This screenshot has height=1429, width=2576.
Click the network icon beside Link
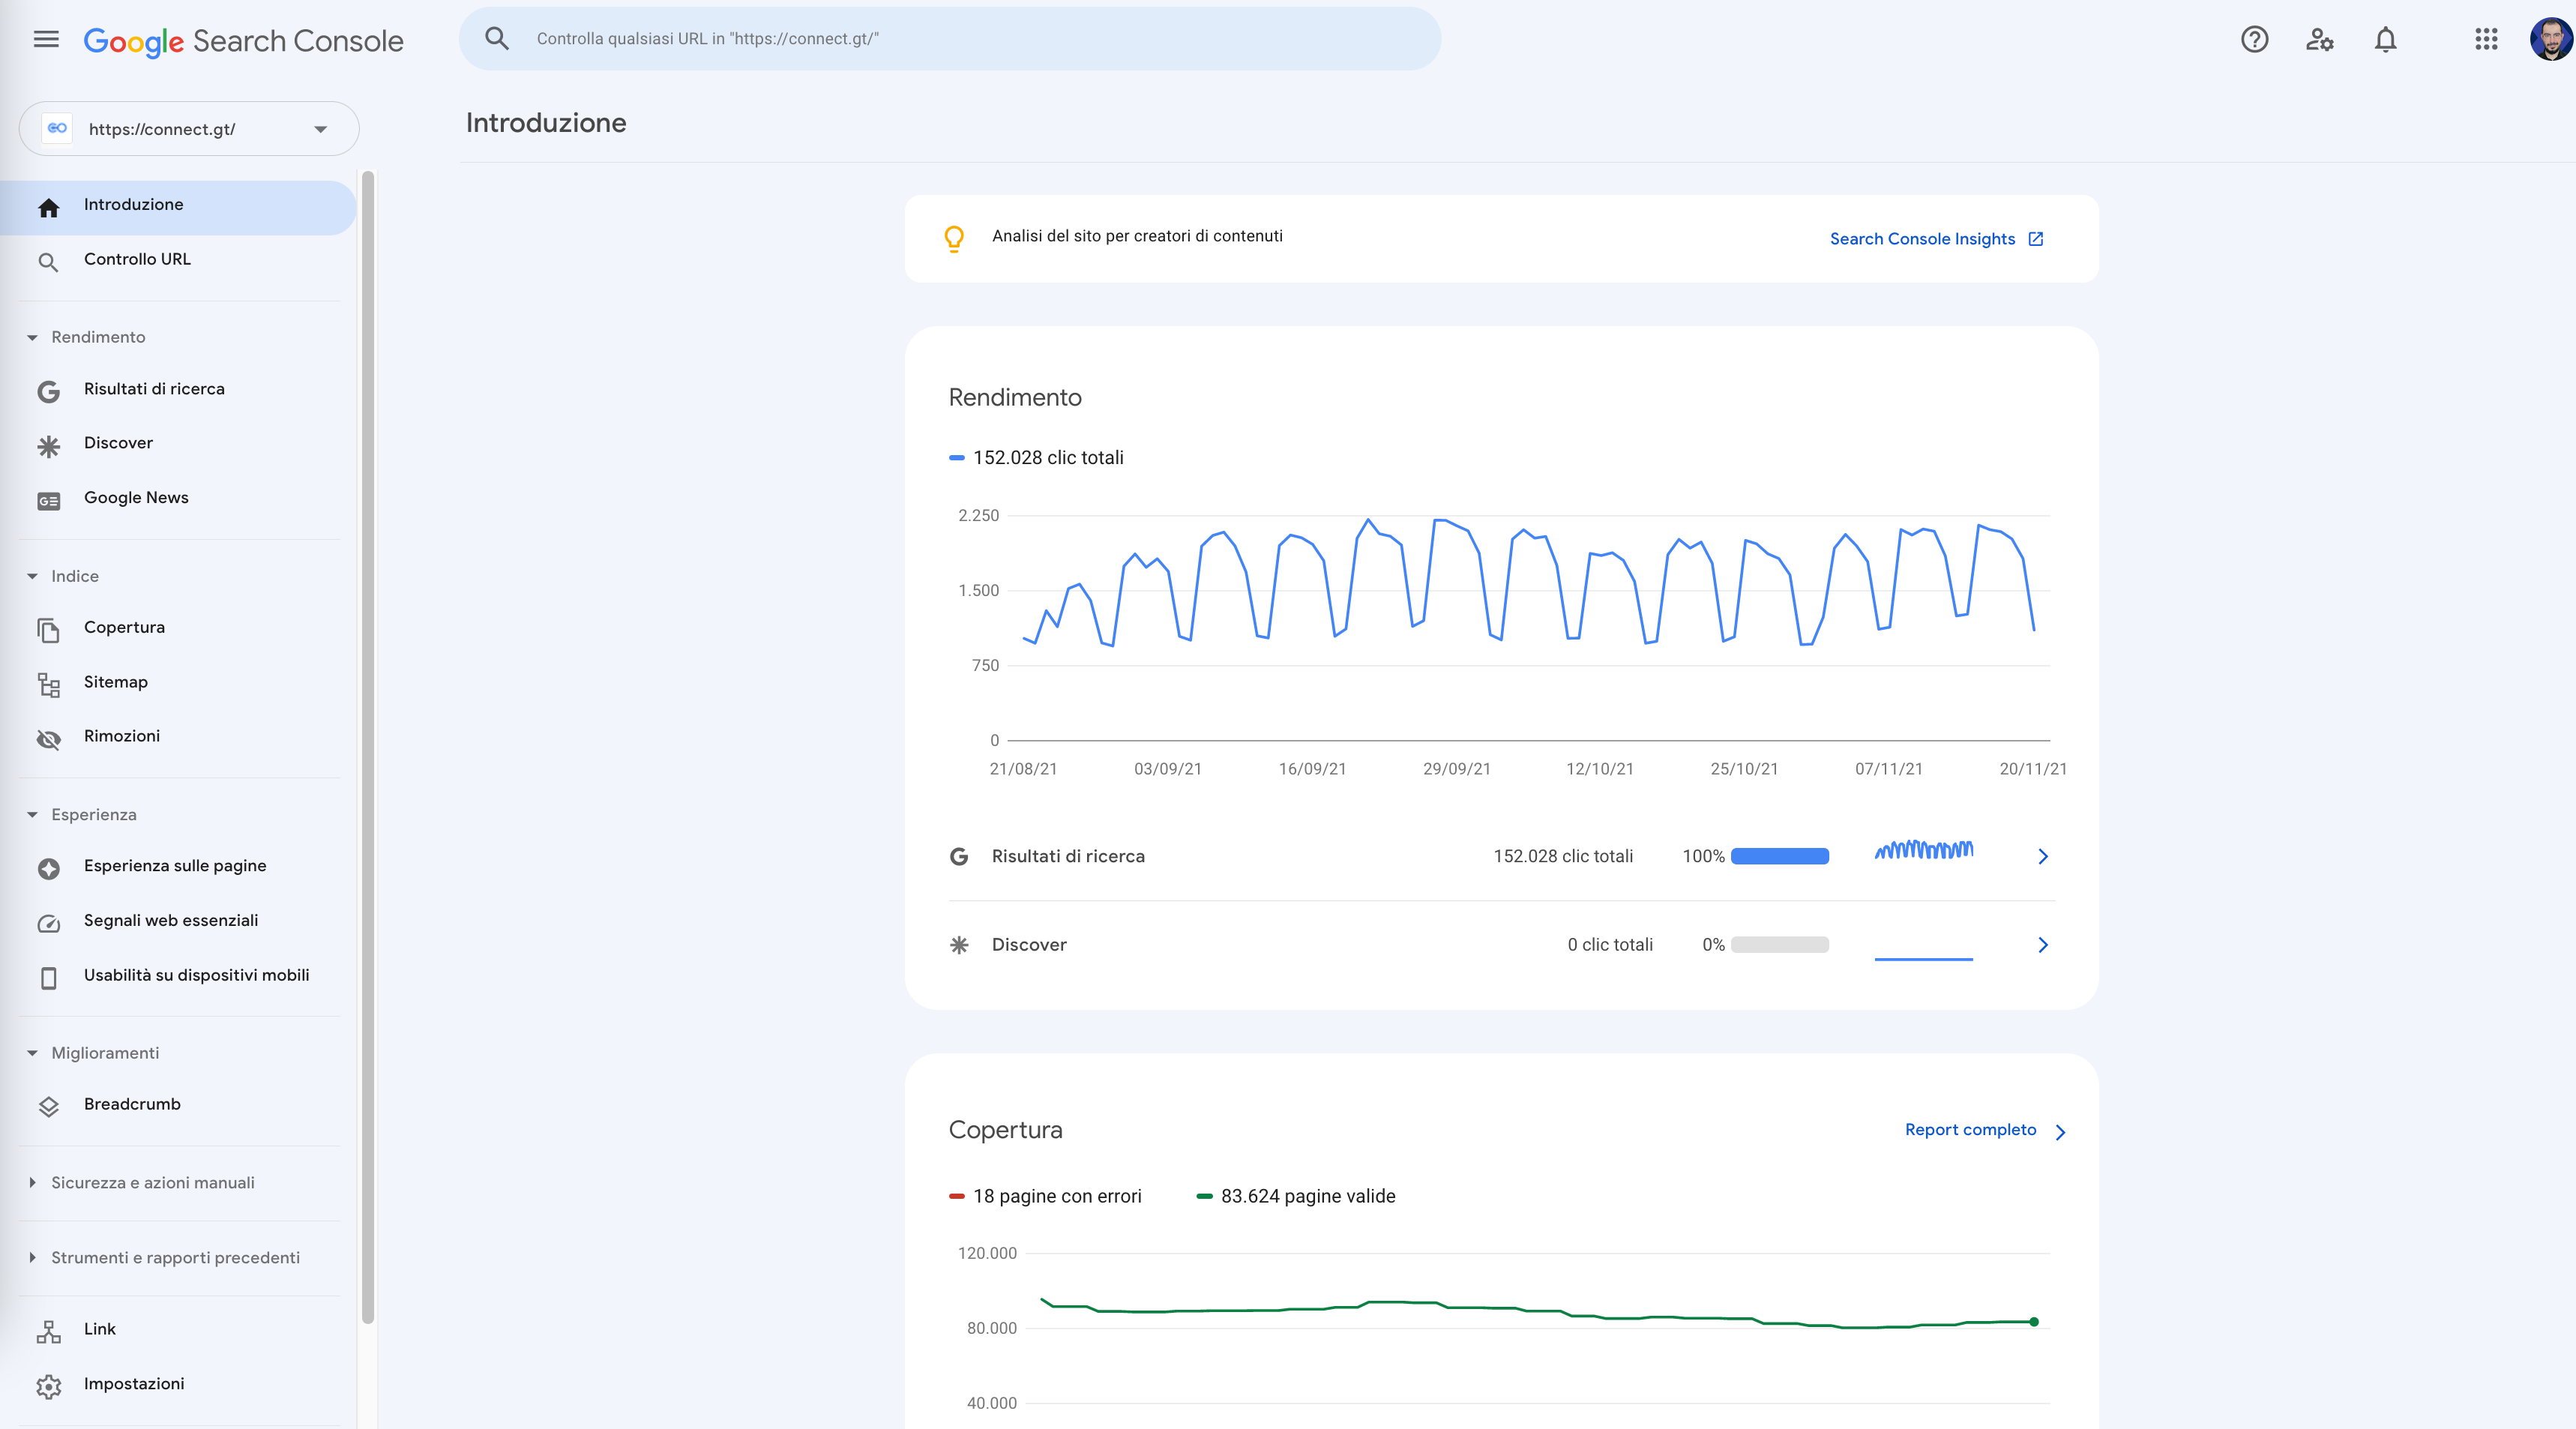point(48,1332)
